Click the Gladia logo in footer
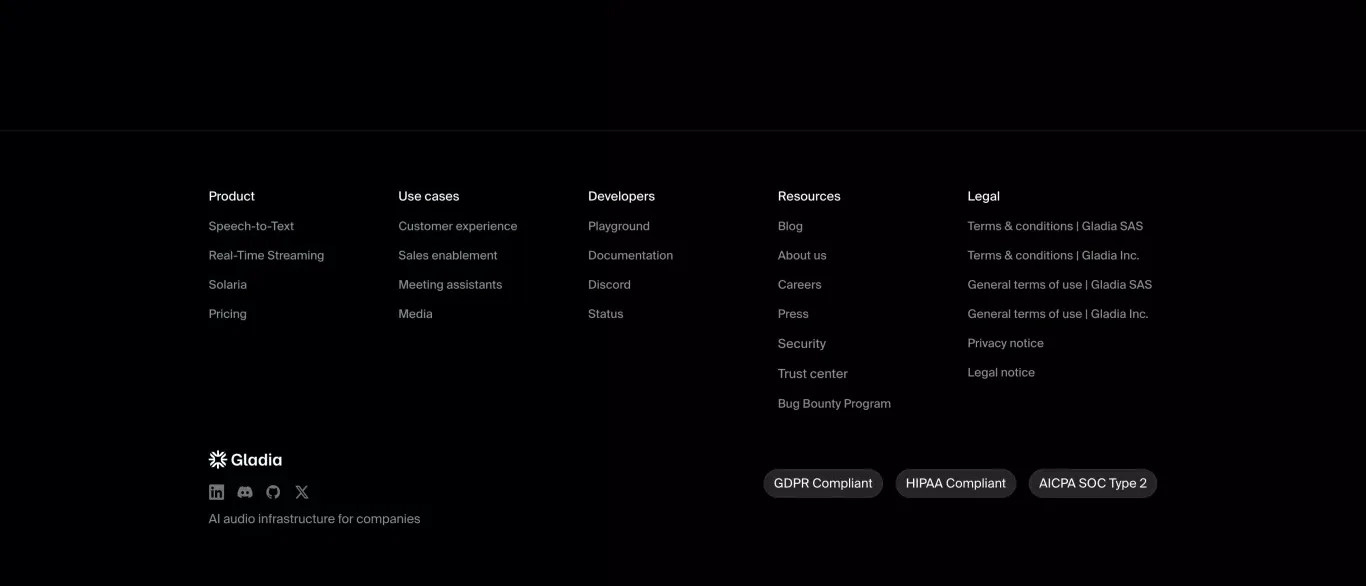The height and width of the screenshot is (586, 1366). coord(245,460)
